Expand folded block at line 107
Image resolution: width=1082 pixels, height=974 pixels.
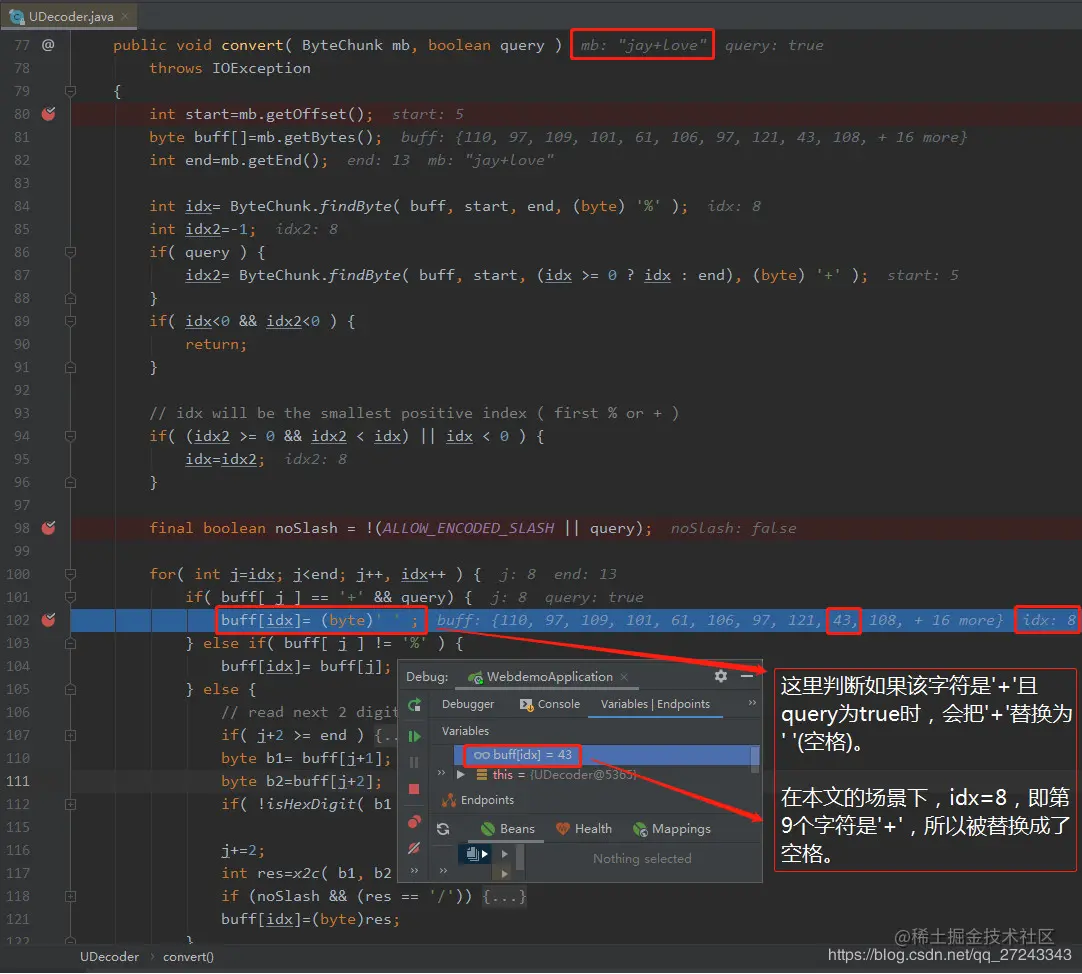click(70, 735)
